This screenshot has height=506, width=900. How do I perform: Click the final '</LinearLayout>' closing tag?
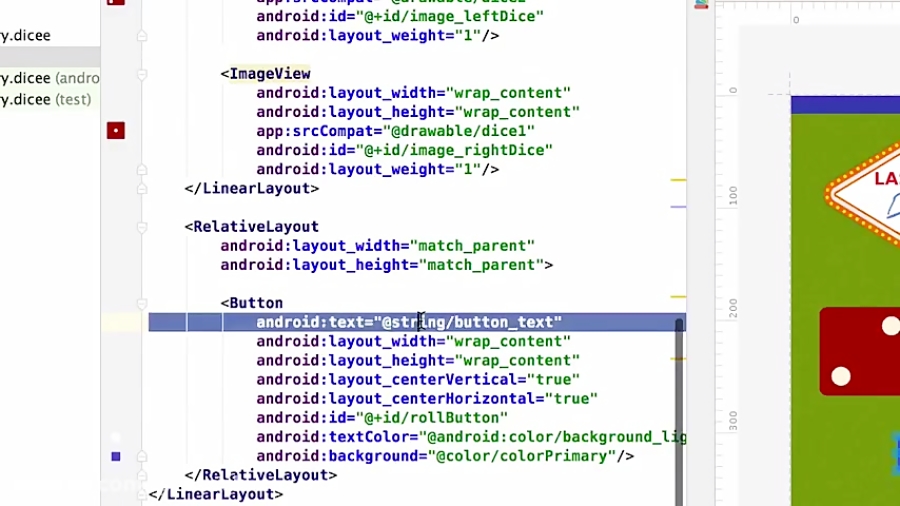[216, 495]
